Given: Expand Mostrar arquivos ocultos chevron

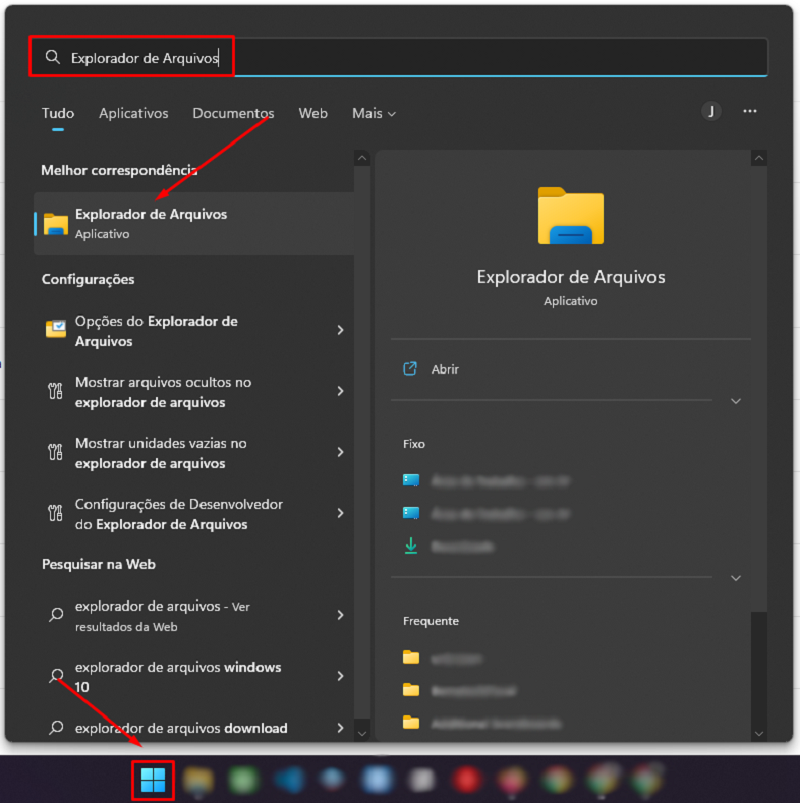Looking at the screenshot, I should point(341,391).
